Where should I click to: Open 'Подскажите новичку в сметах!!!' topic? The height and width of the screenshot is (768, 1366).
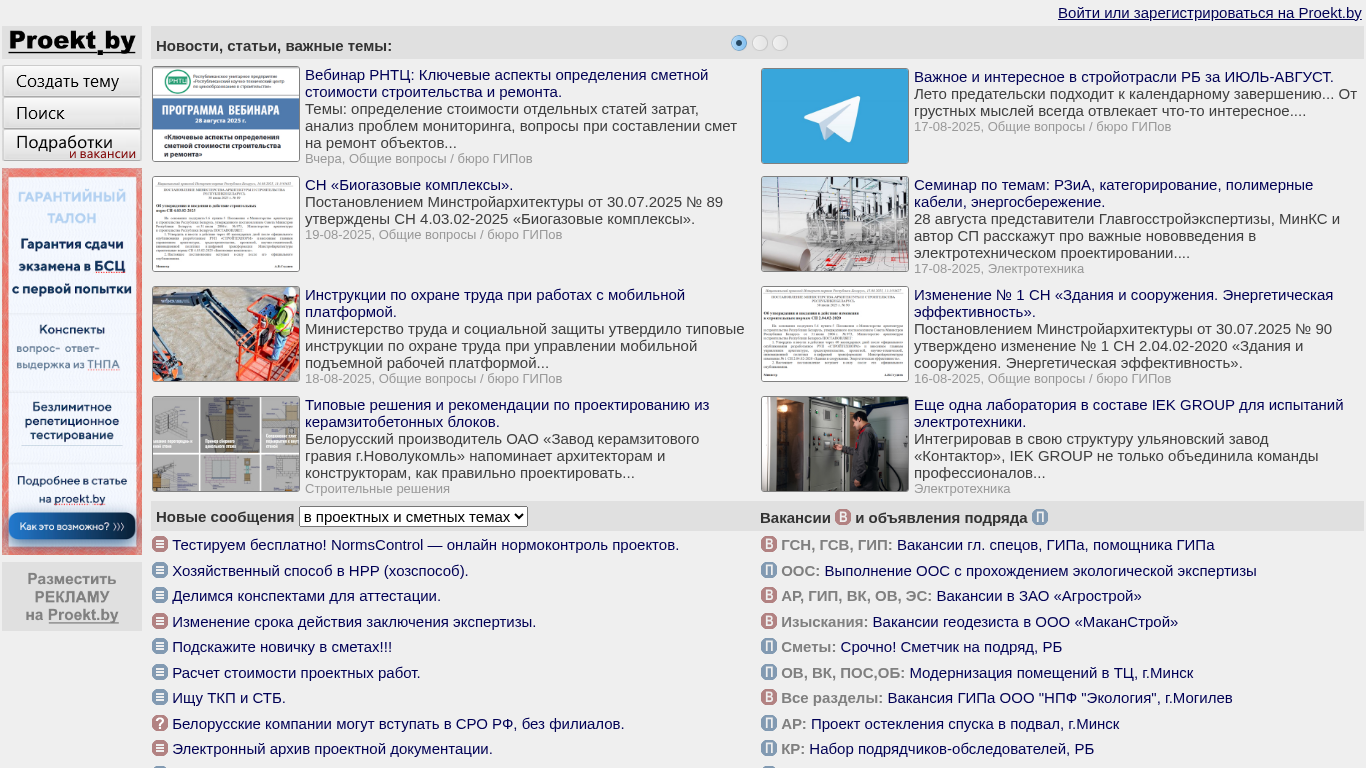pos(282,647)
